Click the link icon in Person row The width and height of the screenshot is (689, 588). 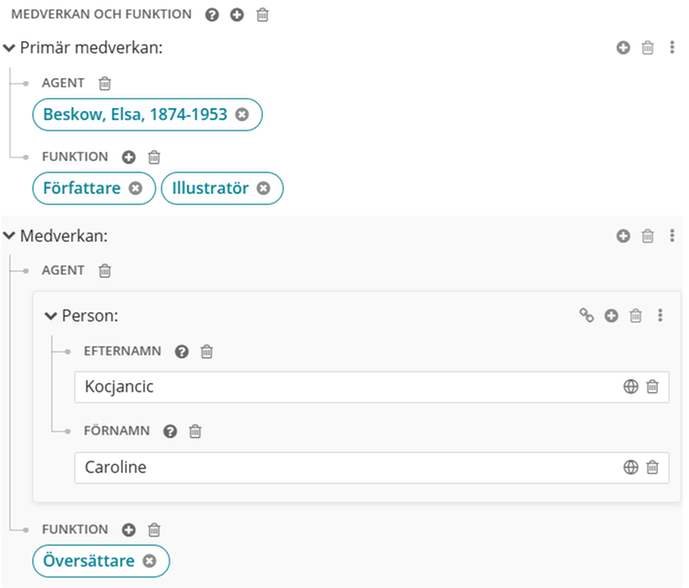coord(587,316)
